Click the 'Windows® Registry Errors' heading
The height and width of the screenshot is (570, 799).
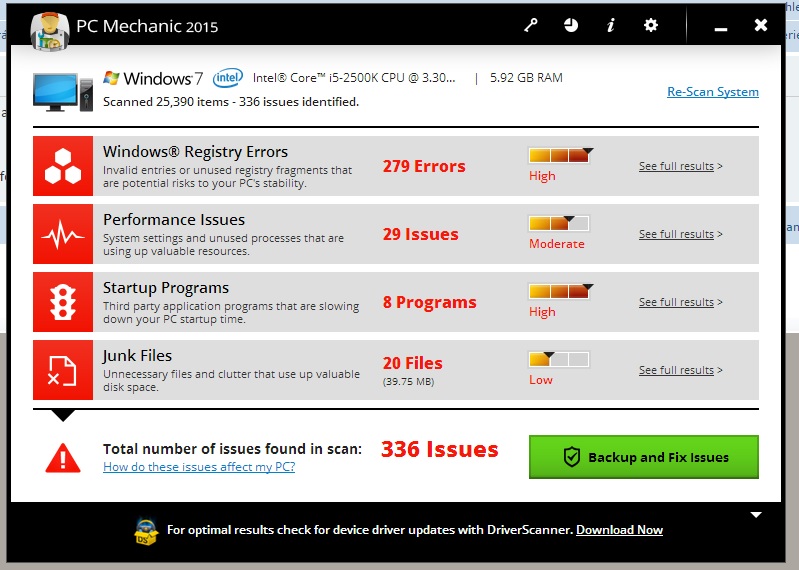195,152
